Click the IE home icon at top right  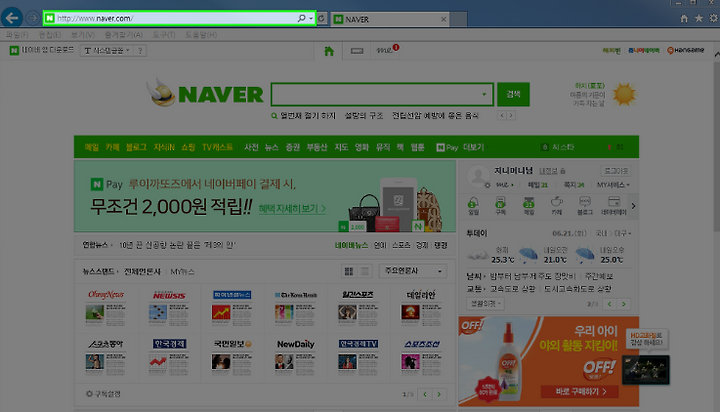coord(684,18)
